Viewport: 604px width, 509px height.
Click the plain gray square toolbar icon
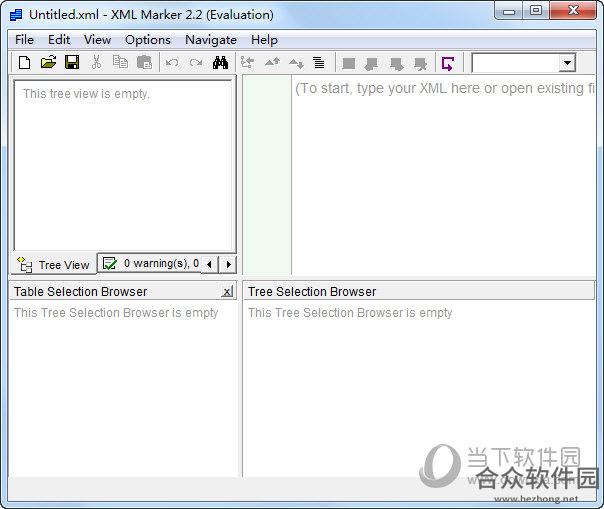click(349, 63)
